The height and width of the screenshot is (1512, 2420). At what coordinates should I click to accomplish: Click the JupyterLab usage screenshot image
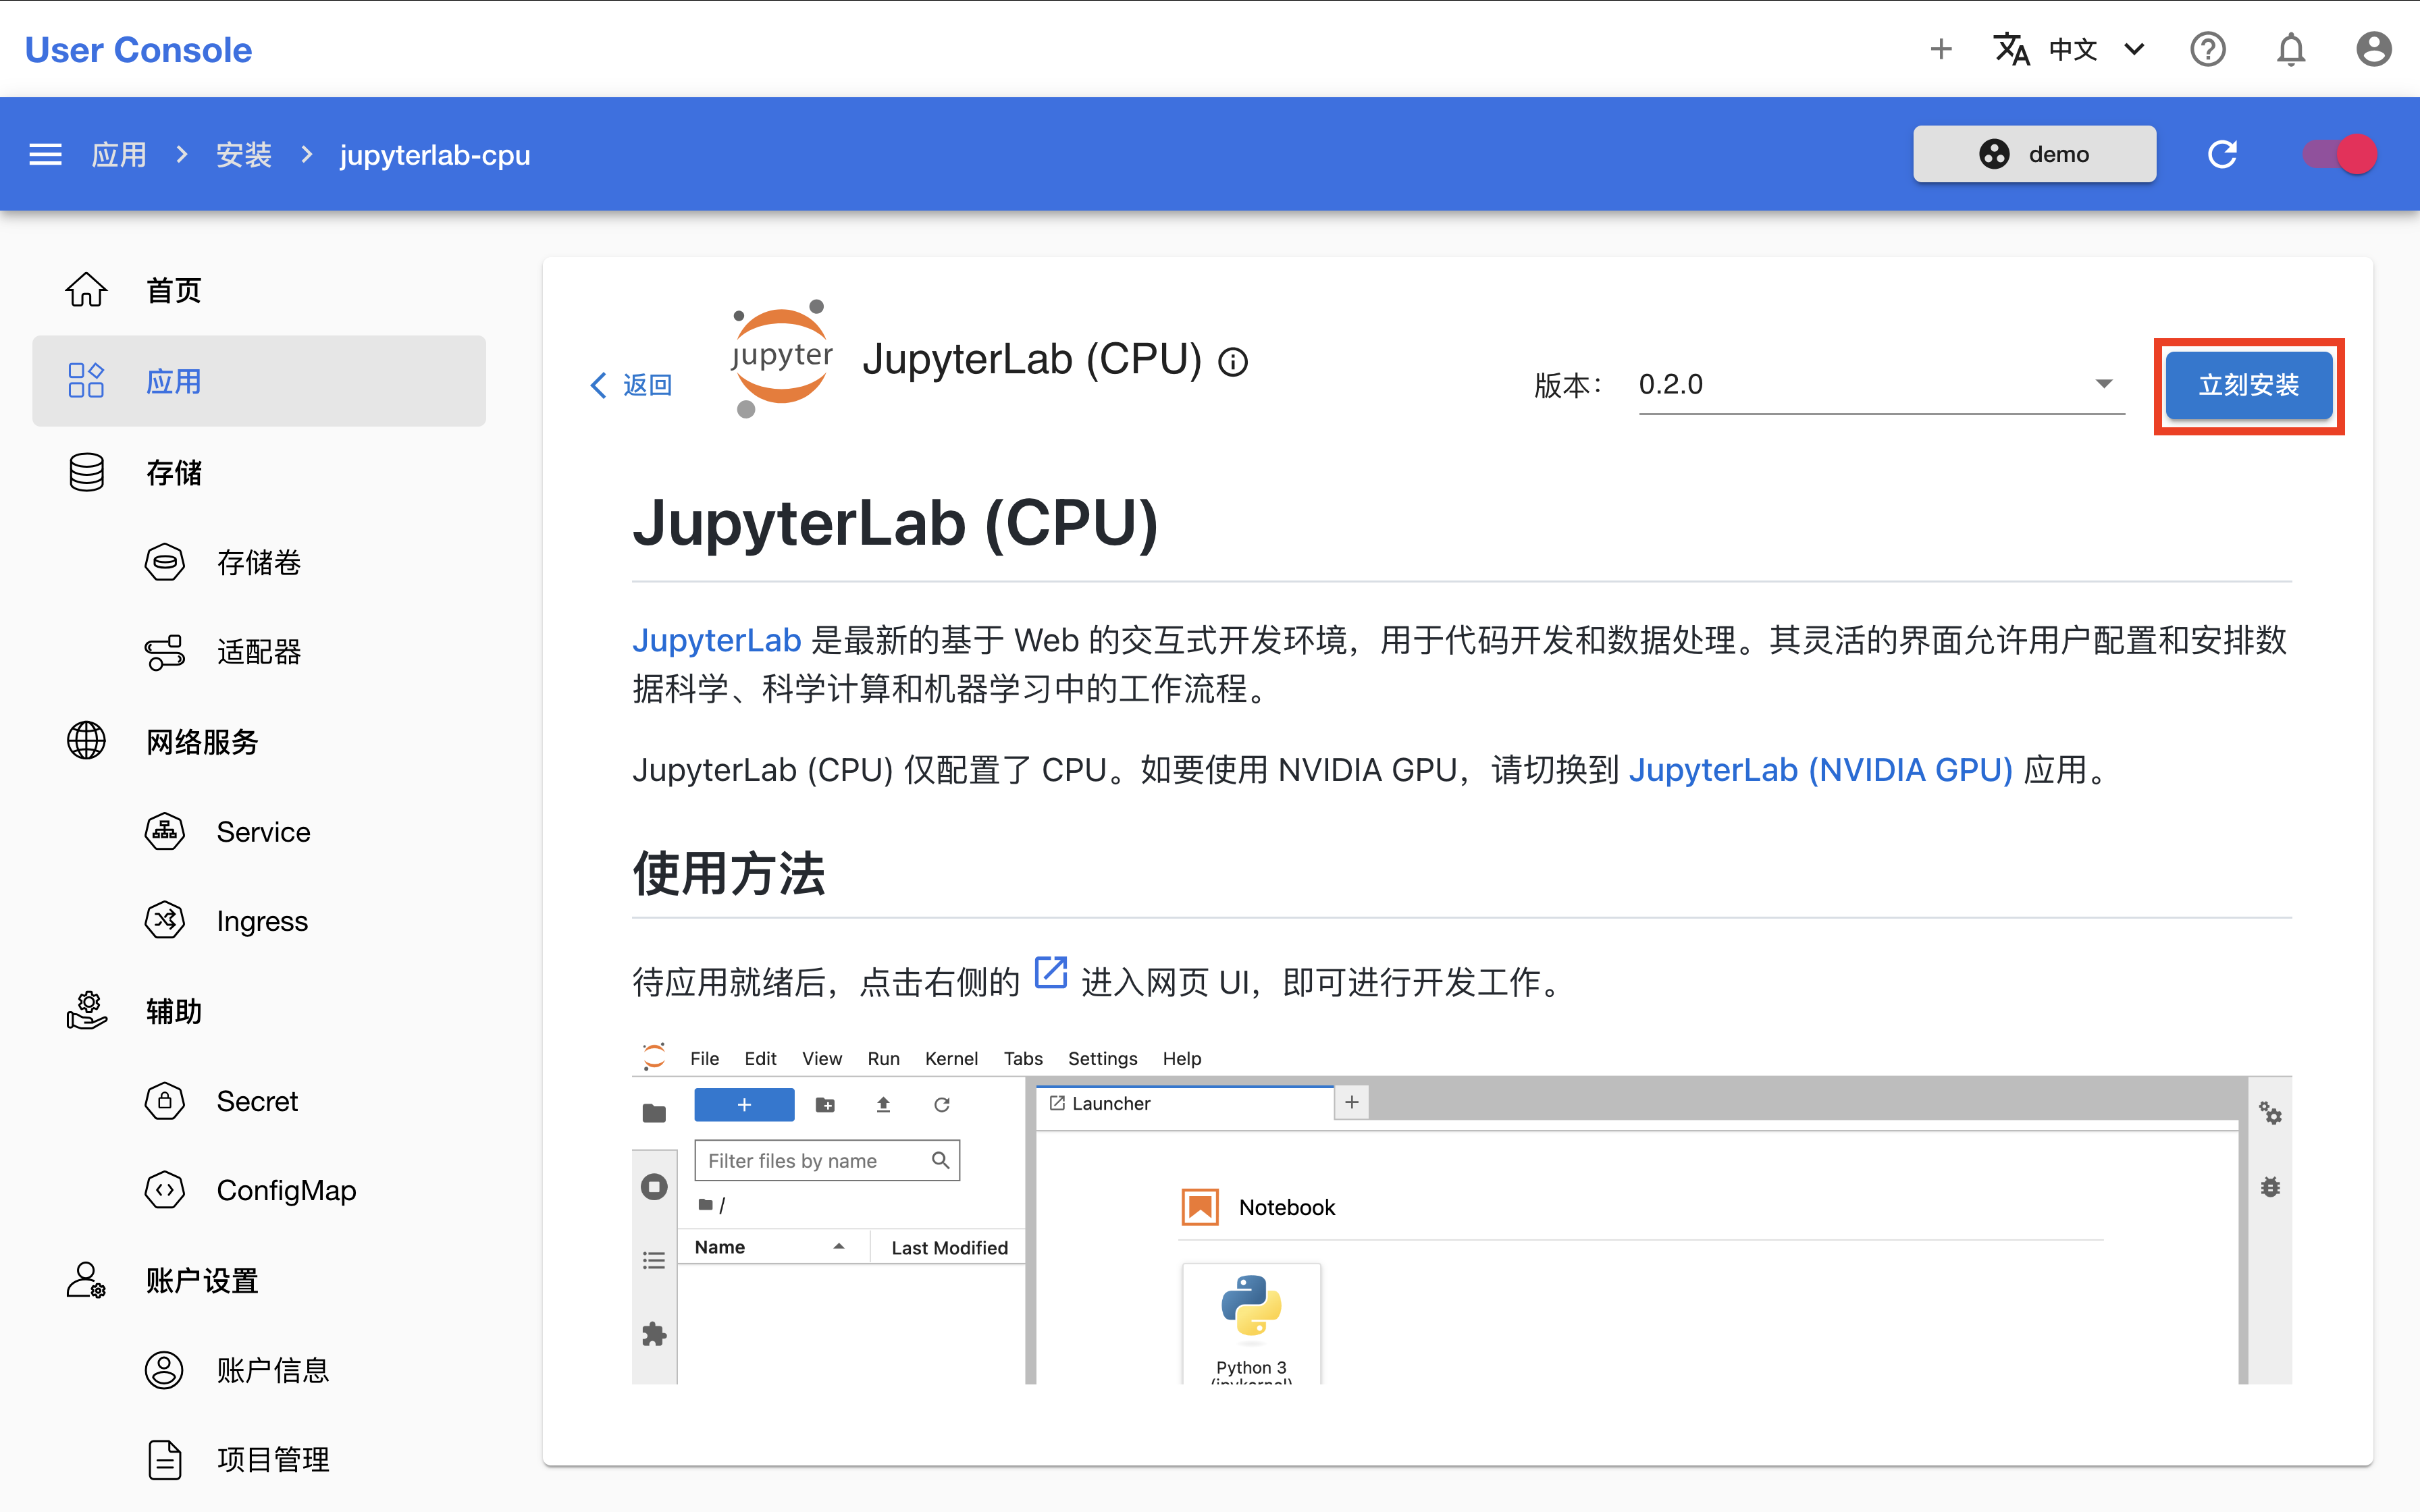1461,1212
